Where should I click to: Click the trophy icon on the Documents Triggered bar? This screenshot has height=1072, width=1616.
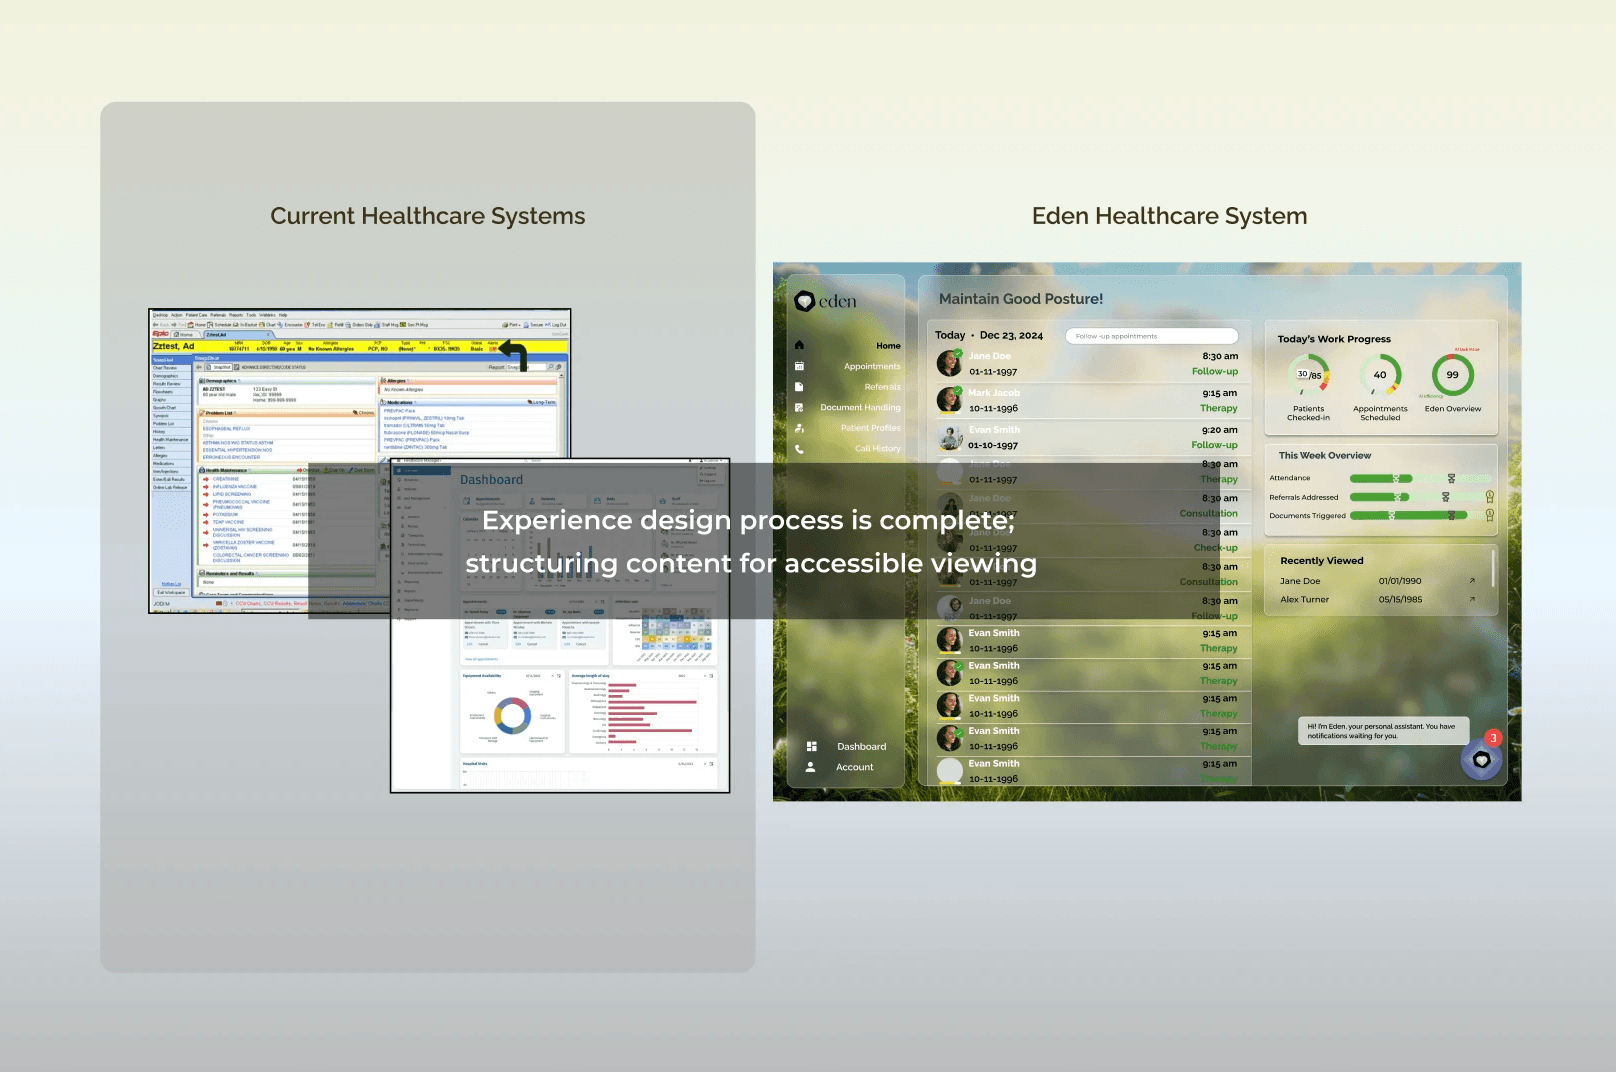pos(1490,515)
